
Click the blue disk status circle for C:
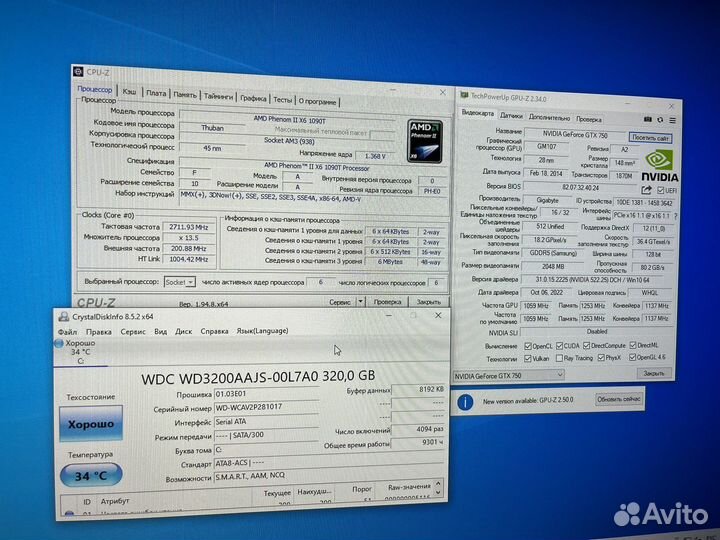click(59, 343)
